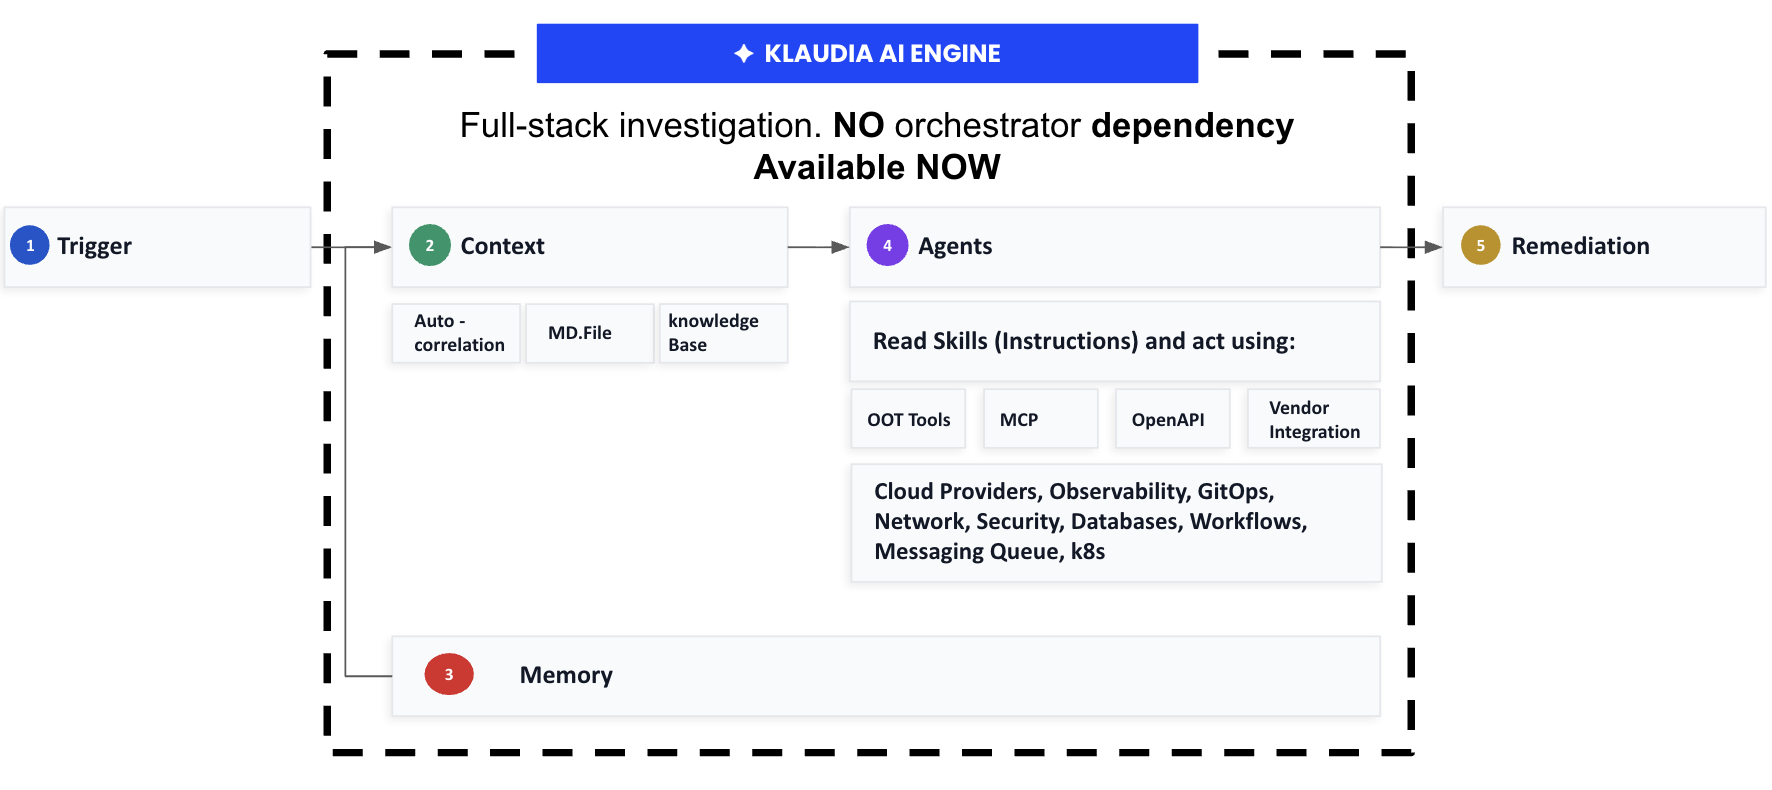Click the red number 3 Memory circle
The height and width of the screenshot is (790, 1772).
[x=449, y=674]
